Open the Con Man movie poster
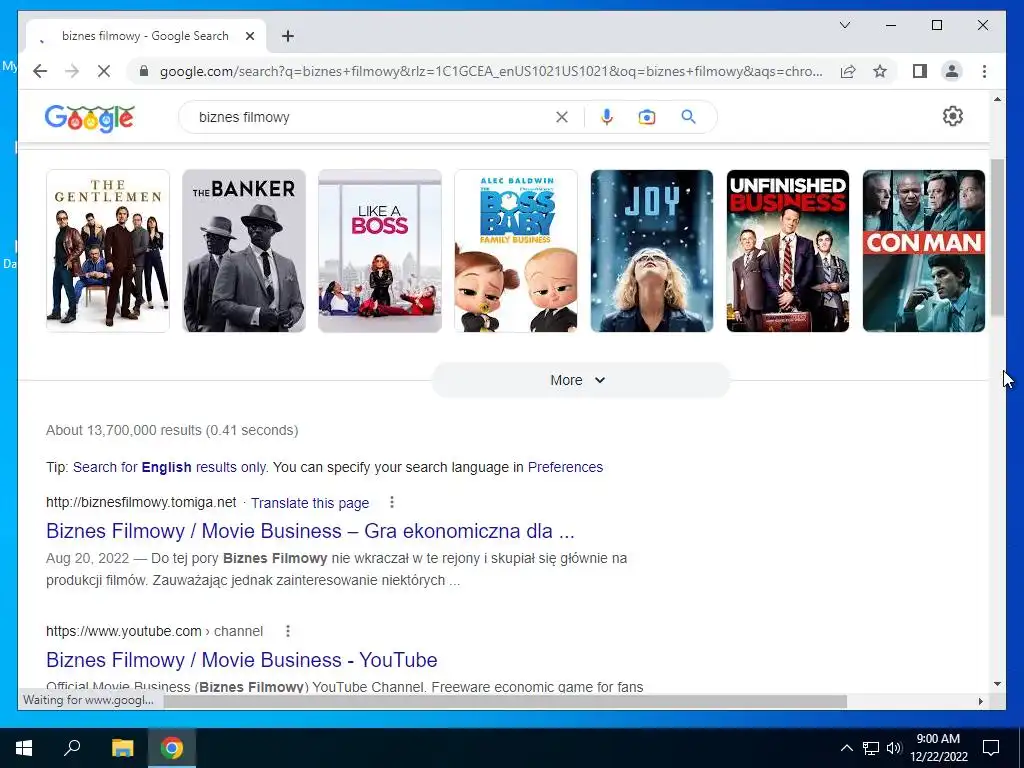 click(x=924, y=251)
